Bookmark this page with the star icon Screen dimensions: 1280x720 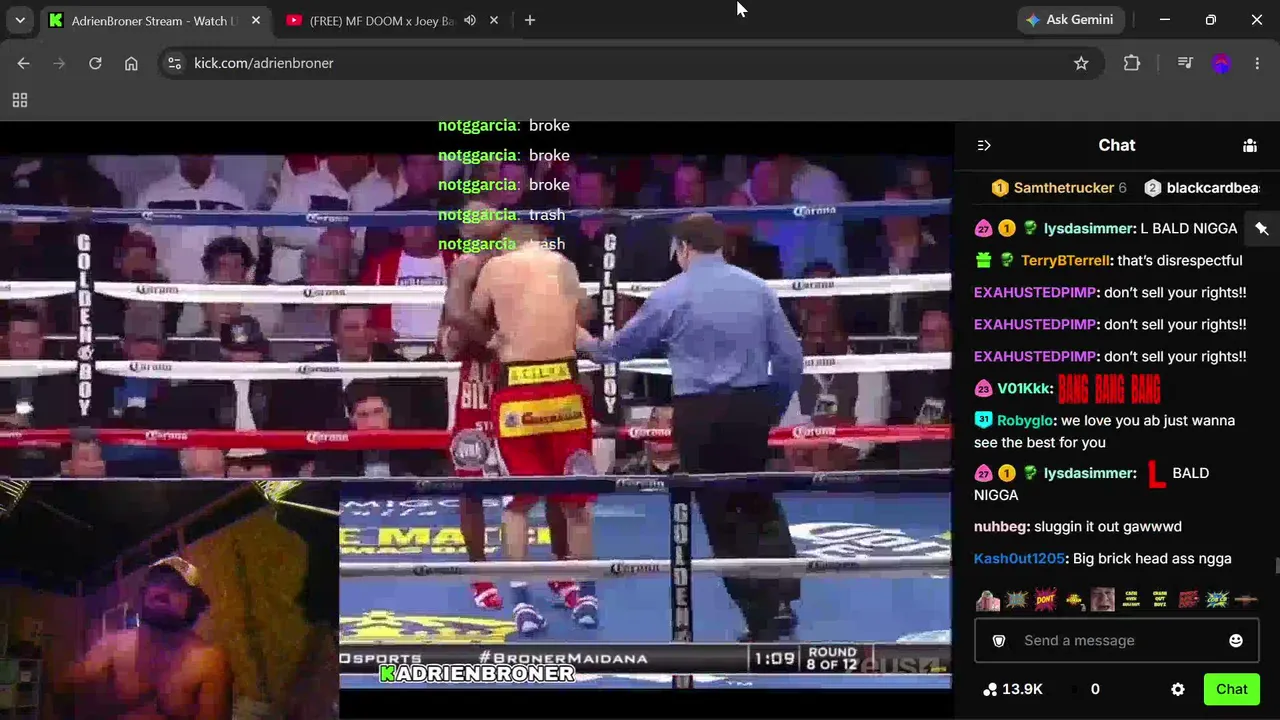[1081, 63]
